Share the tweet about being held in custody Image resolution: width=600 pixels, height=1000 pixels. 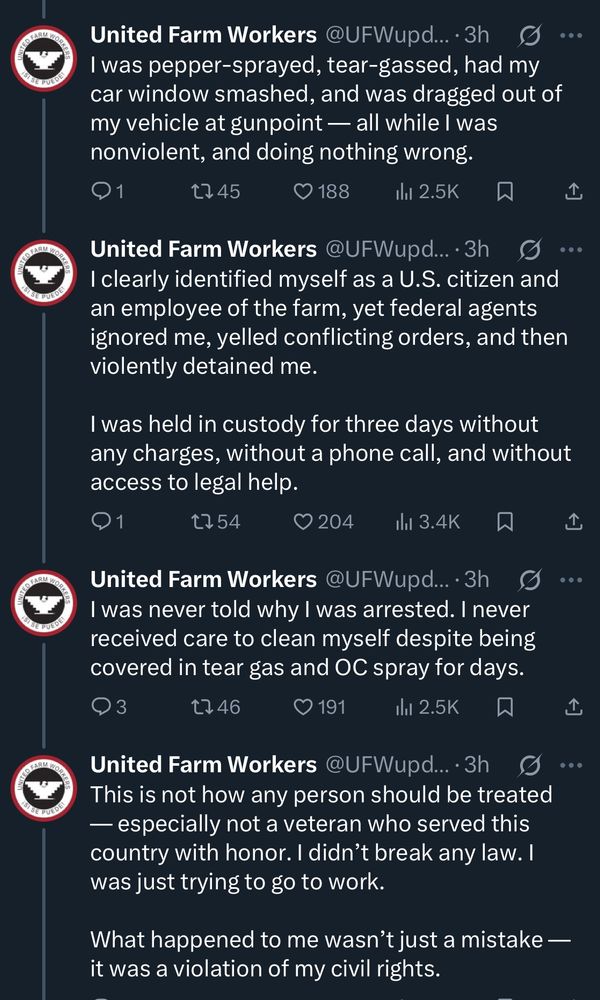point(574,521)
